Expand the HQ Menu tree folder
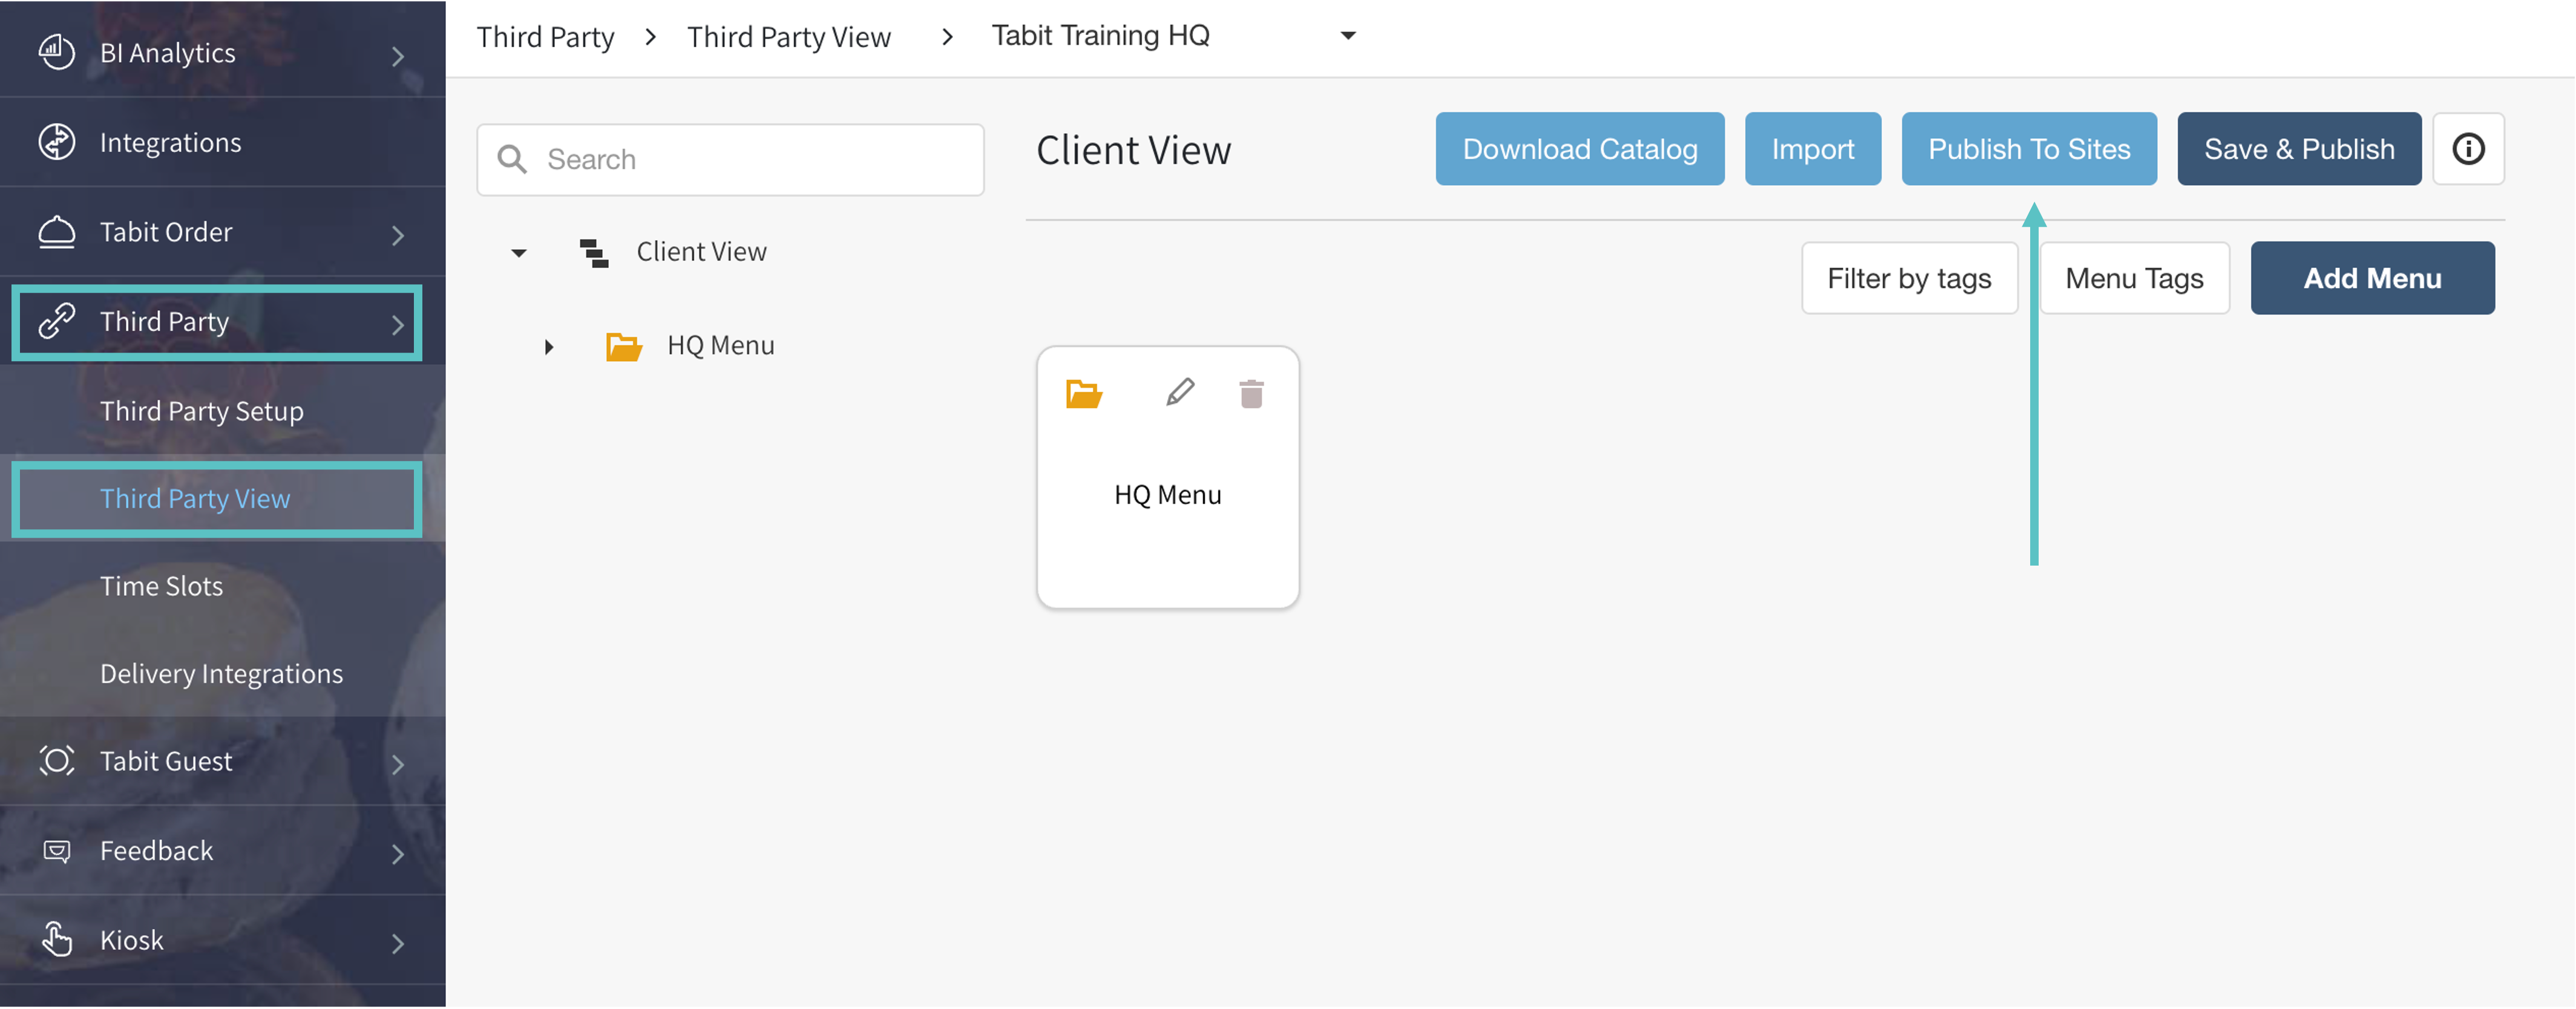2576x1009 pixels. coord(549,347)
